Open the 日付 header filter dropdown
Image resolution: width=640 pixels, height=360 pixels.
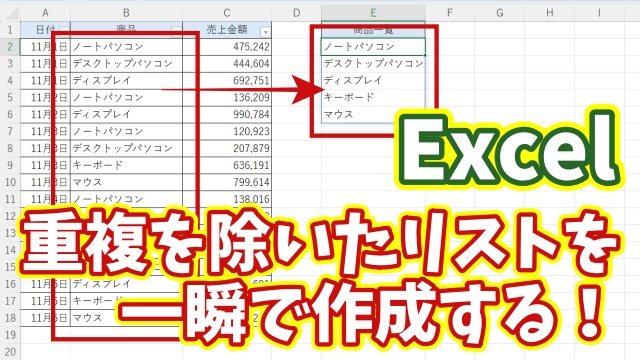click(64, 31)
